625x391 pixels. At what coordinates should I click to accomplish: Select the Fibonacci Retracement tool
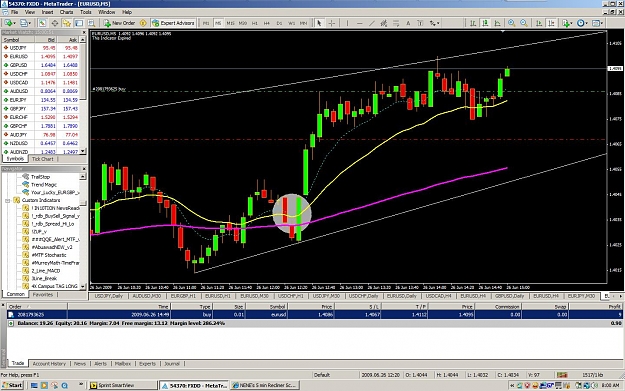[396, 23]
